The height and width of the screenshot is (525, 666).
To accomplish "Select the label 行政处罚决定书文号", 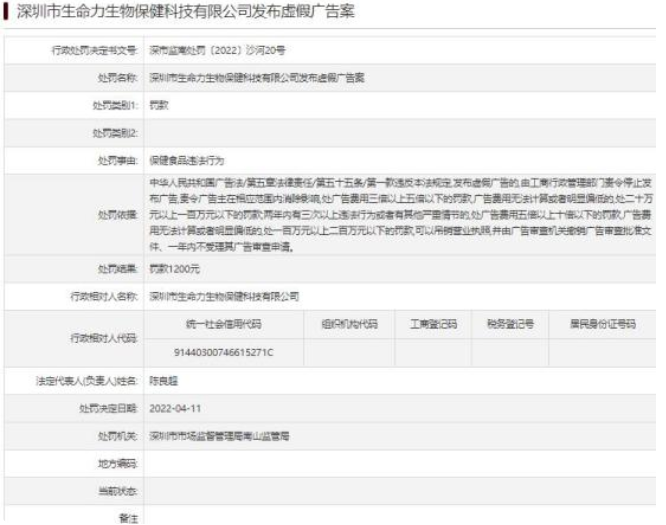I will click(x=95, y=51).
